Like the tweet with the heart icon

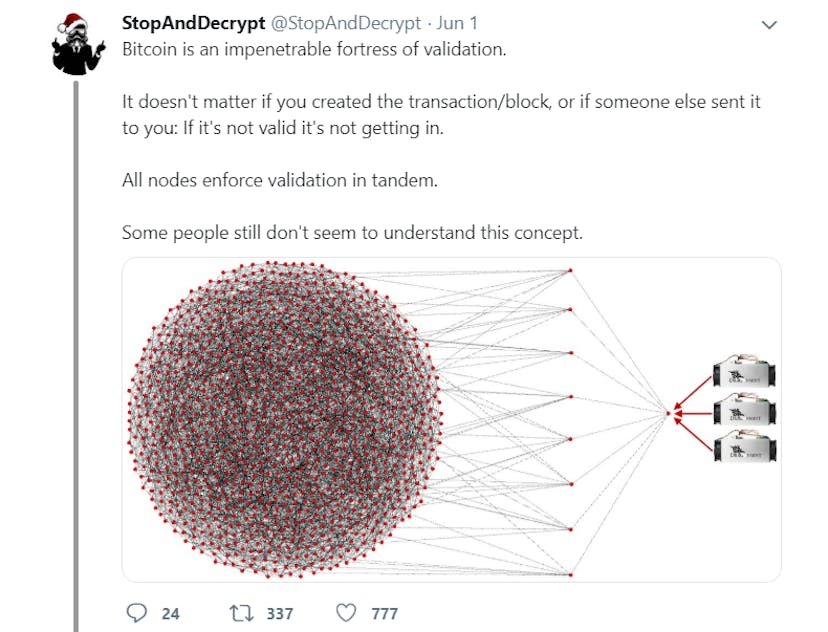[x=346, y=612]
